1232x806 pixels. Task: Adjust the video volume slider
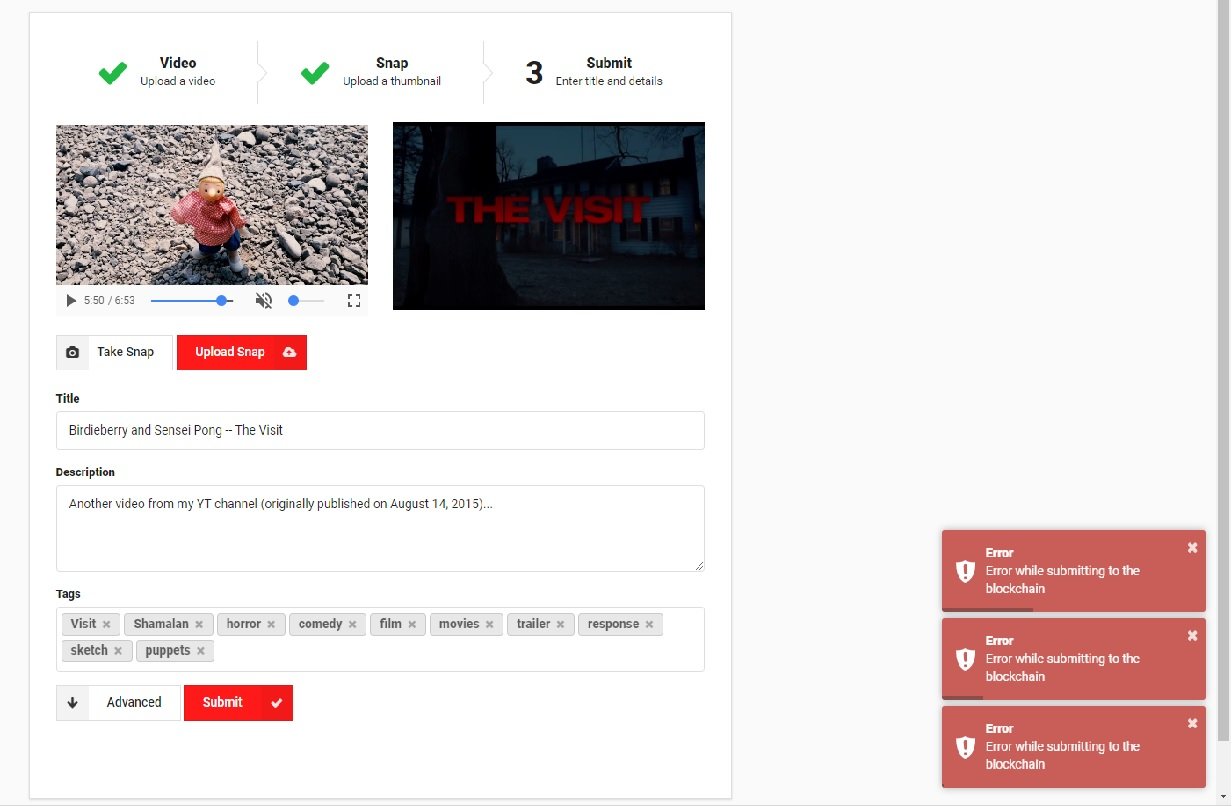(306, 300)
